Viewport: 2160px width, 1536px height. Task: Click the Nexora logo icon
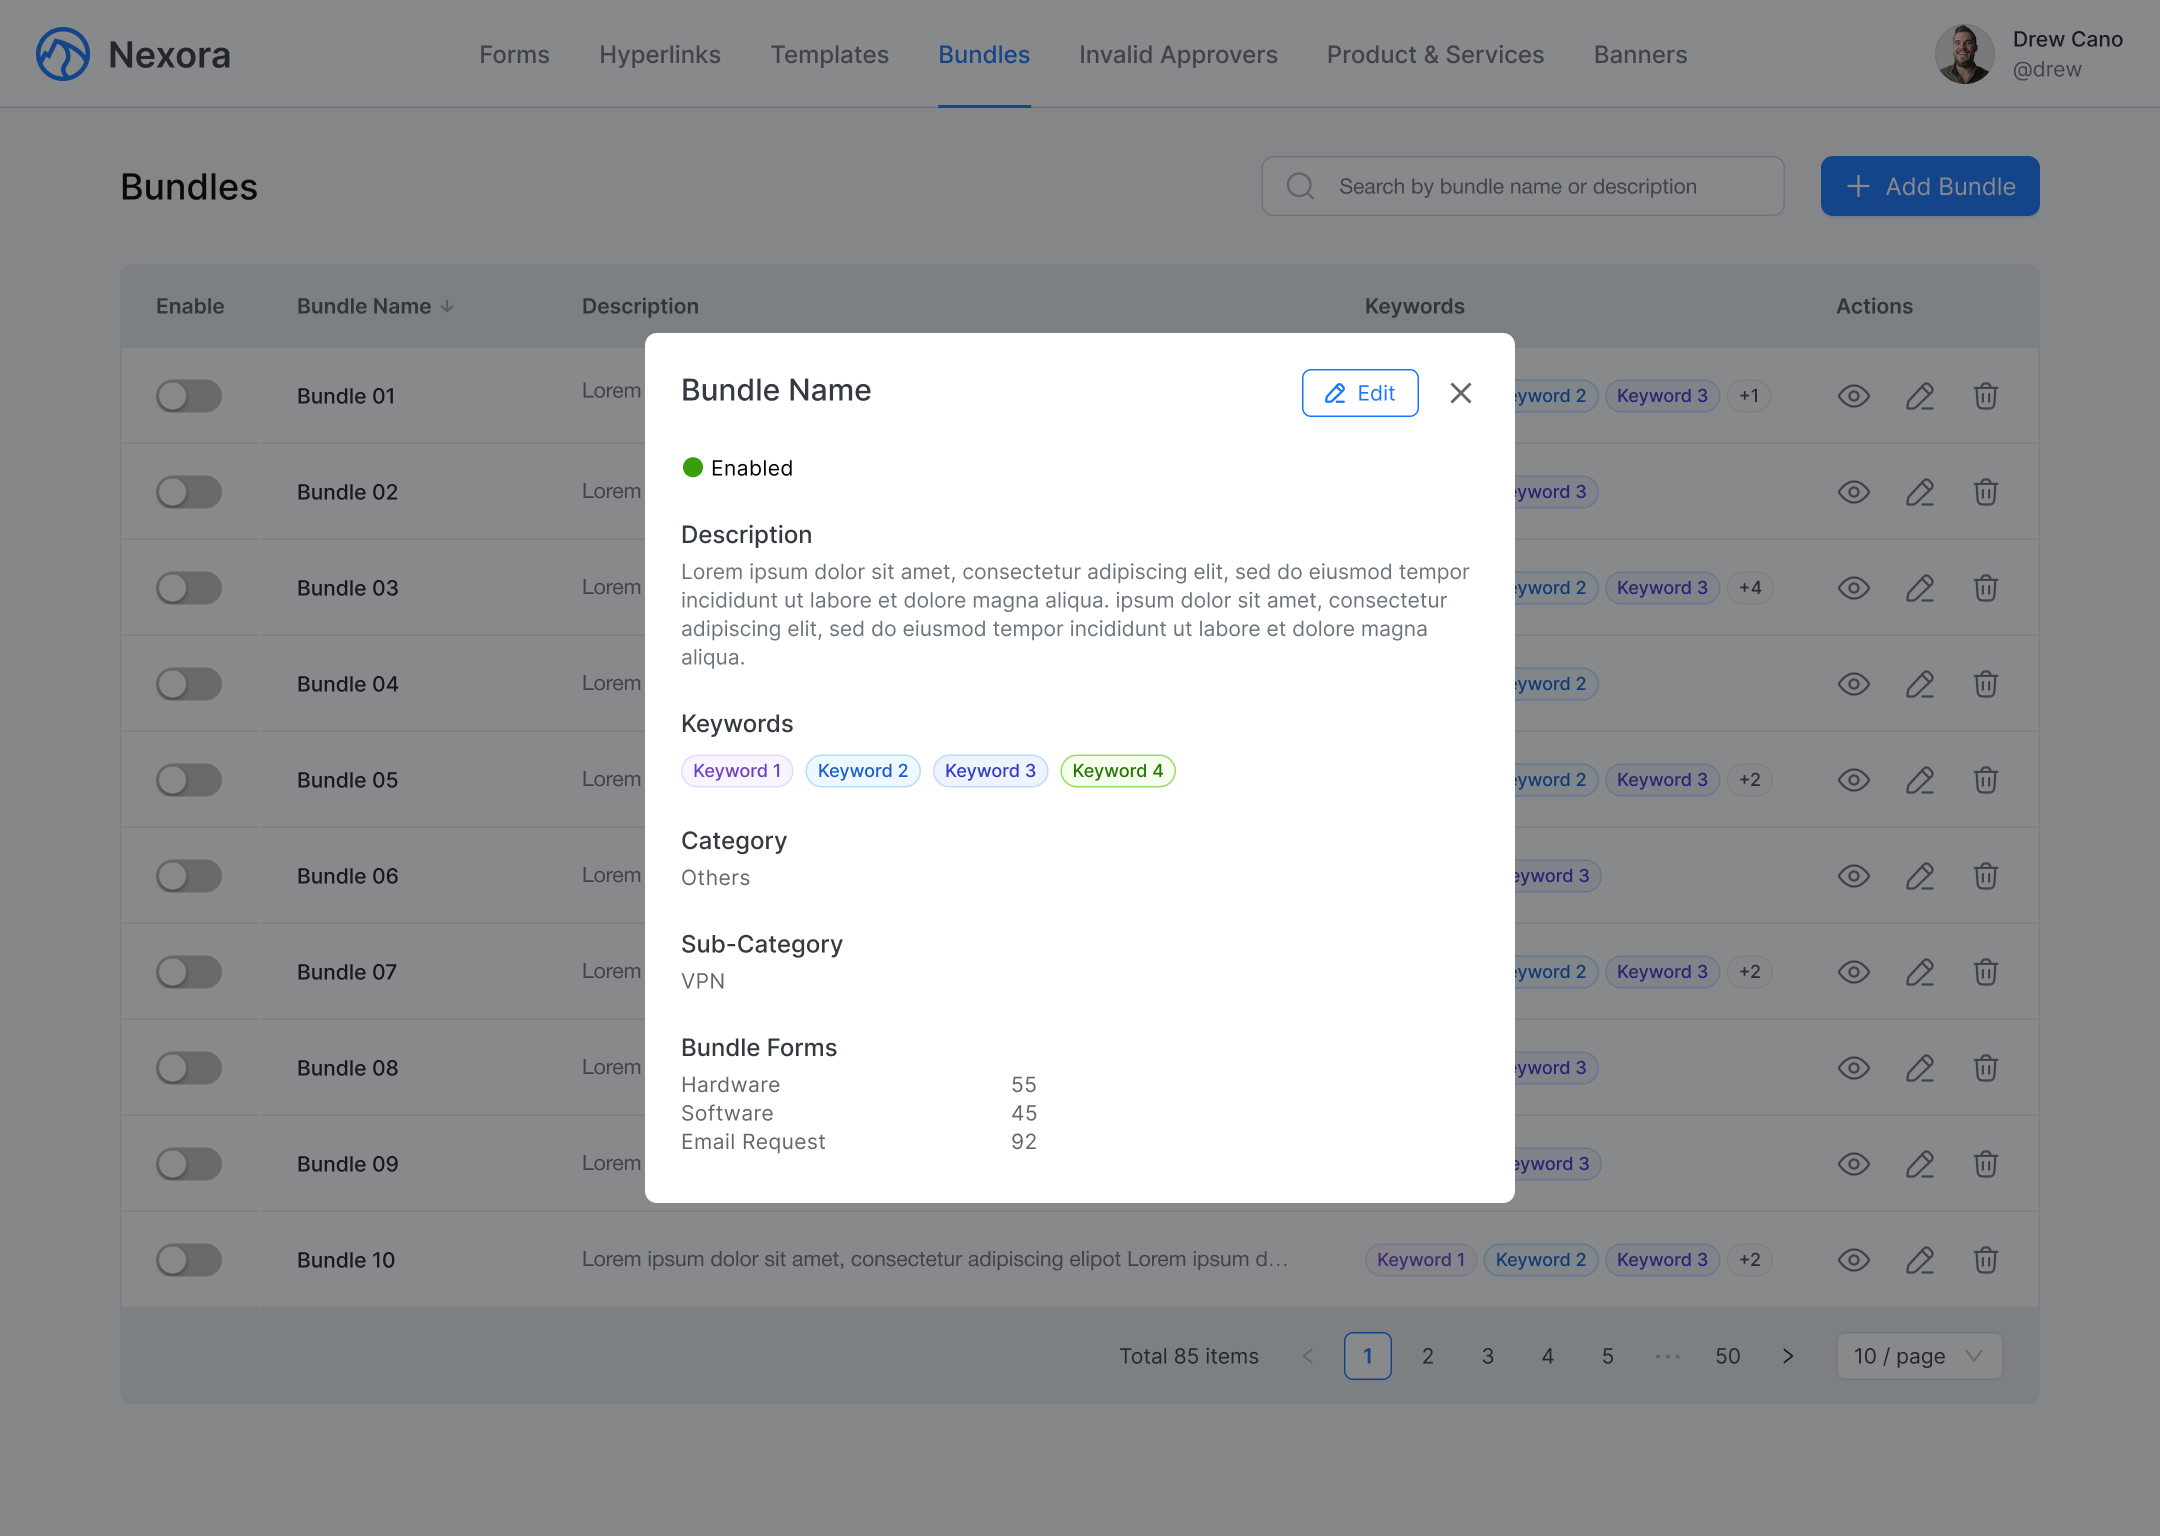[63, 54]
